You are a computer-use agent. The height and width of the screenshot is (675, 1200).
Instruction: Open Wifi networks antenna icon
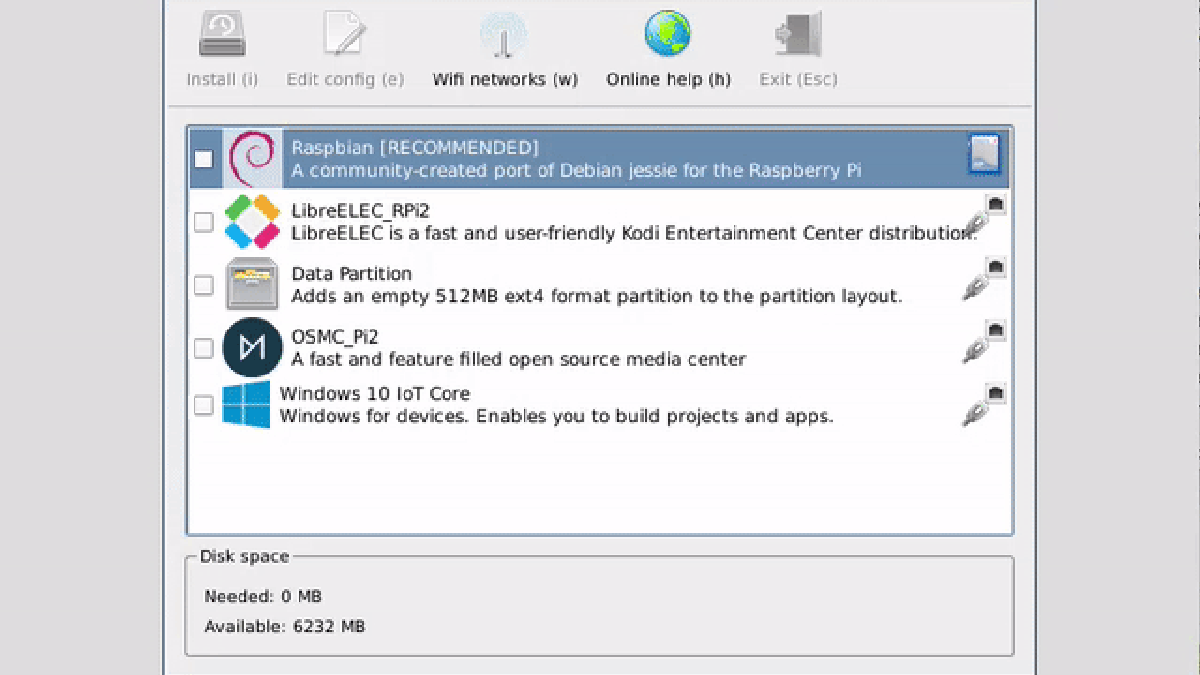click(505, 33)
